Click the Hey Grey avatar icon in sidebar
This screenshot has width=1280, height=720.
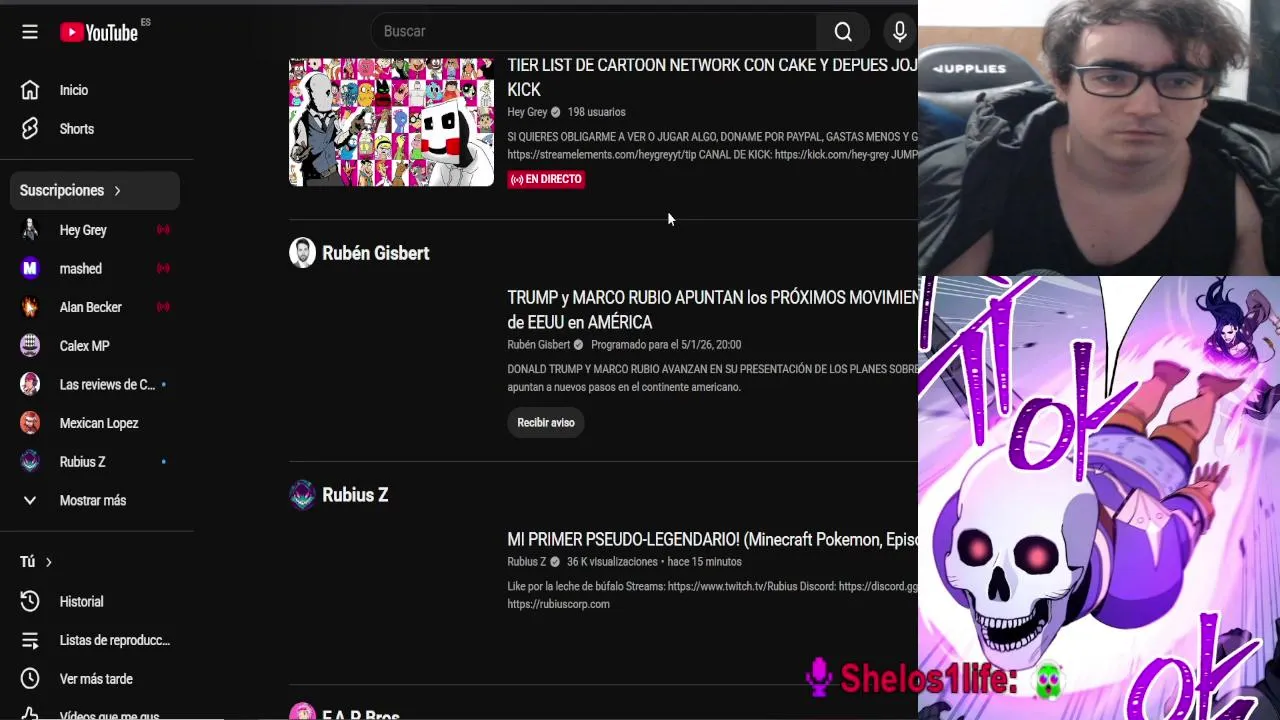(x=30, y=230)
